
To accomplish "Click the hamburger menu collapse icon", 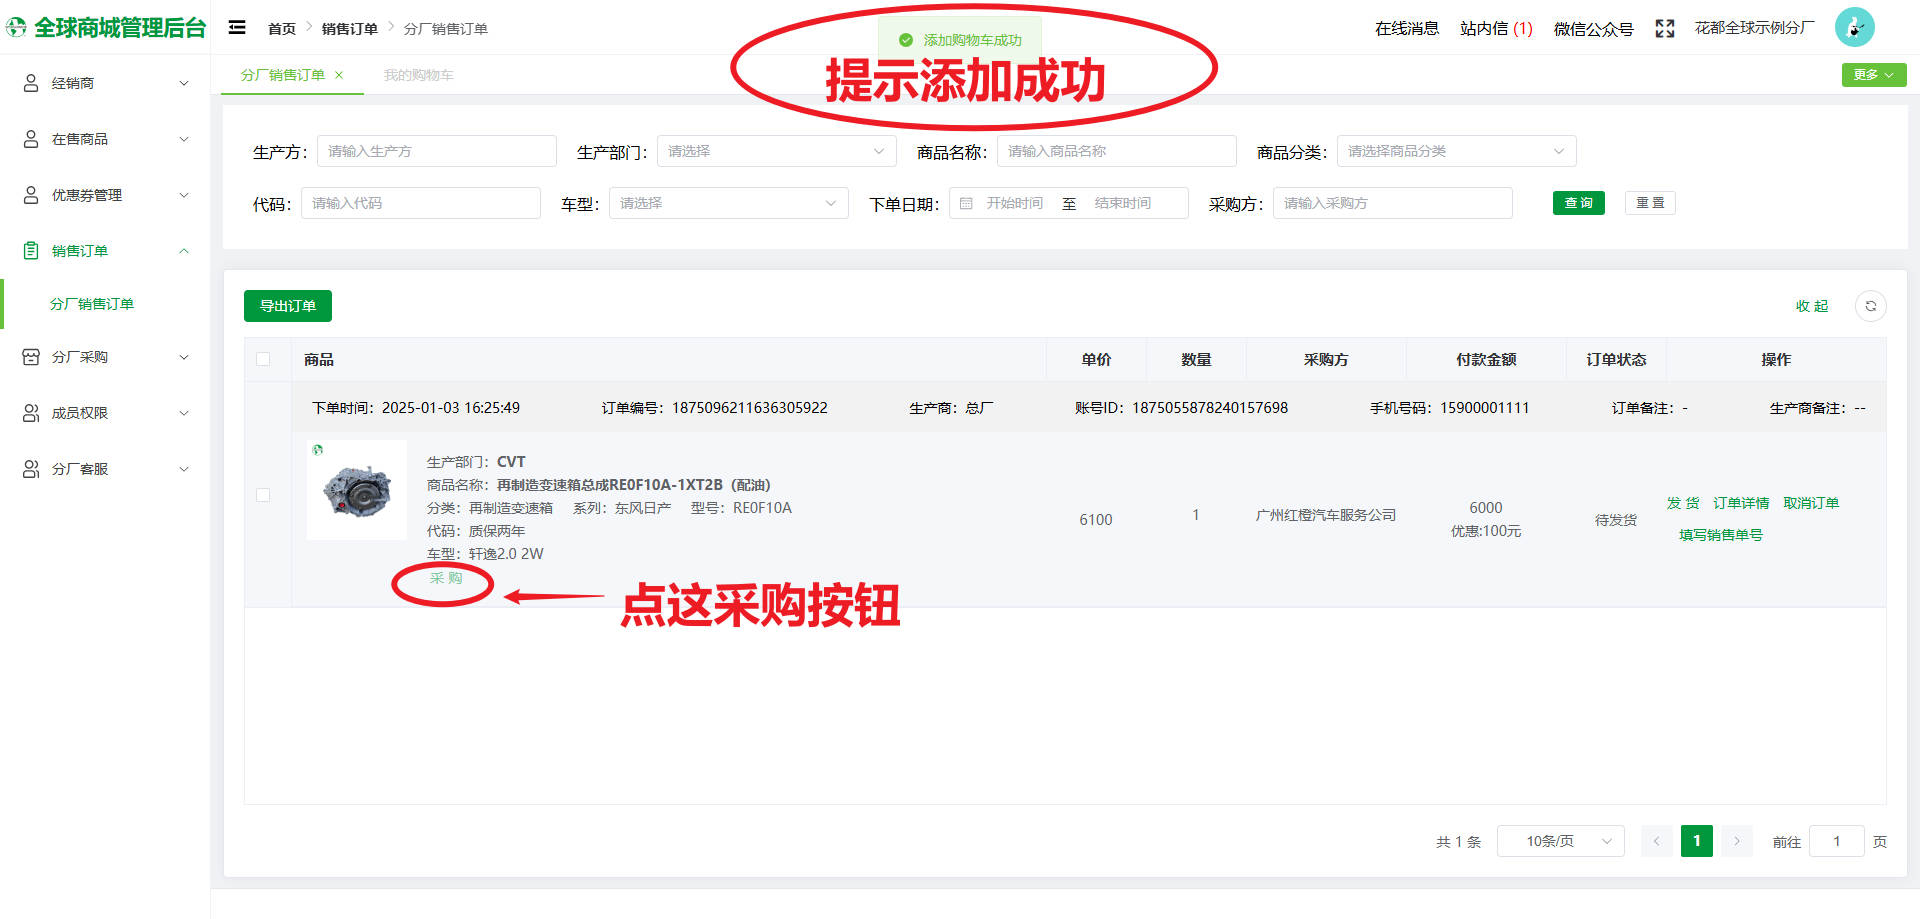I will (x=237, y=28).
